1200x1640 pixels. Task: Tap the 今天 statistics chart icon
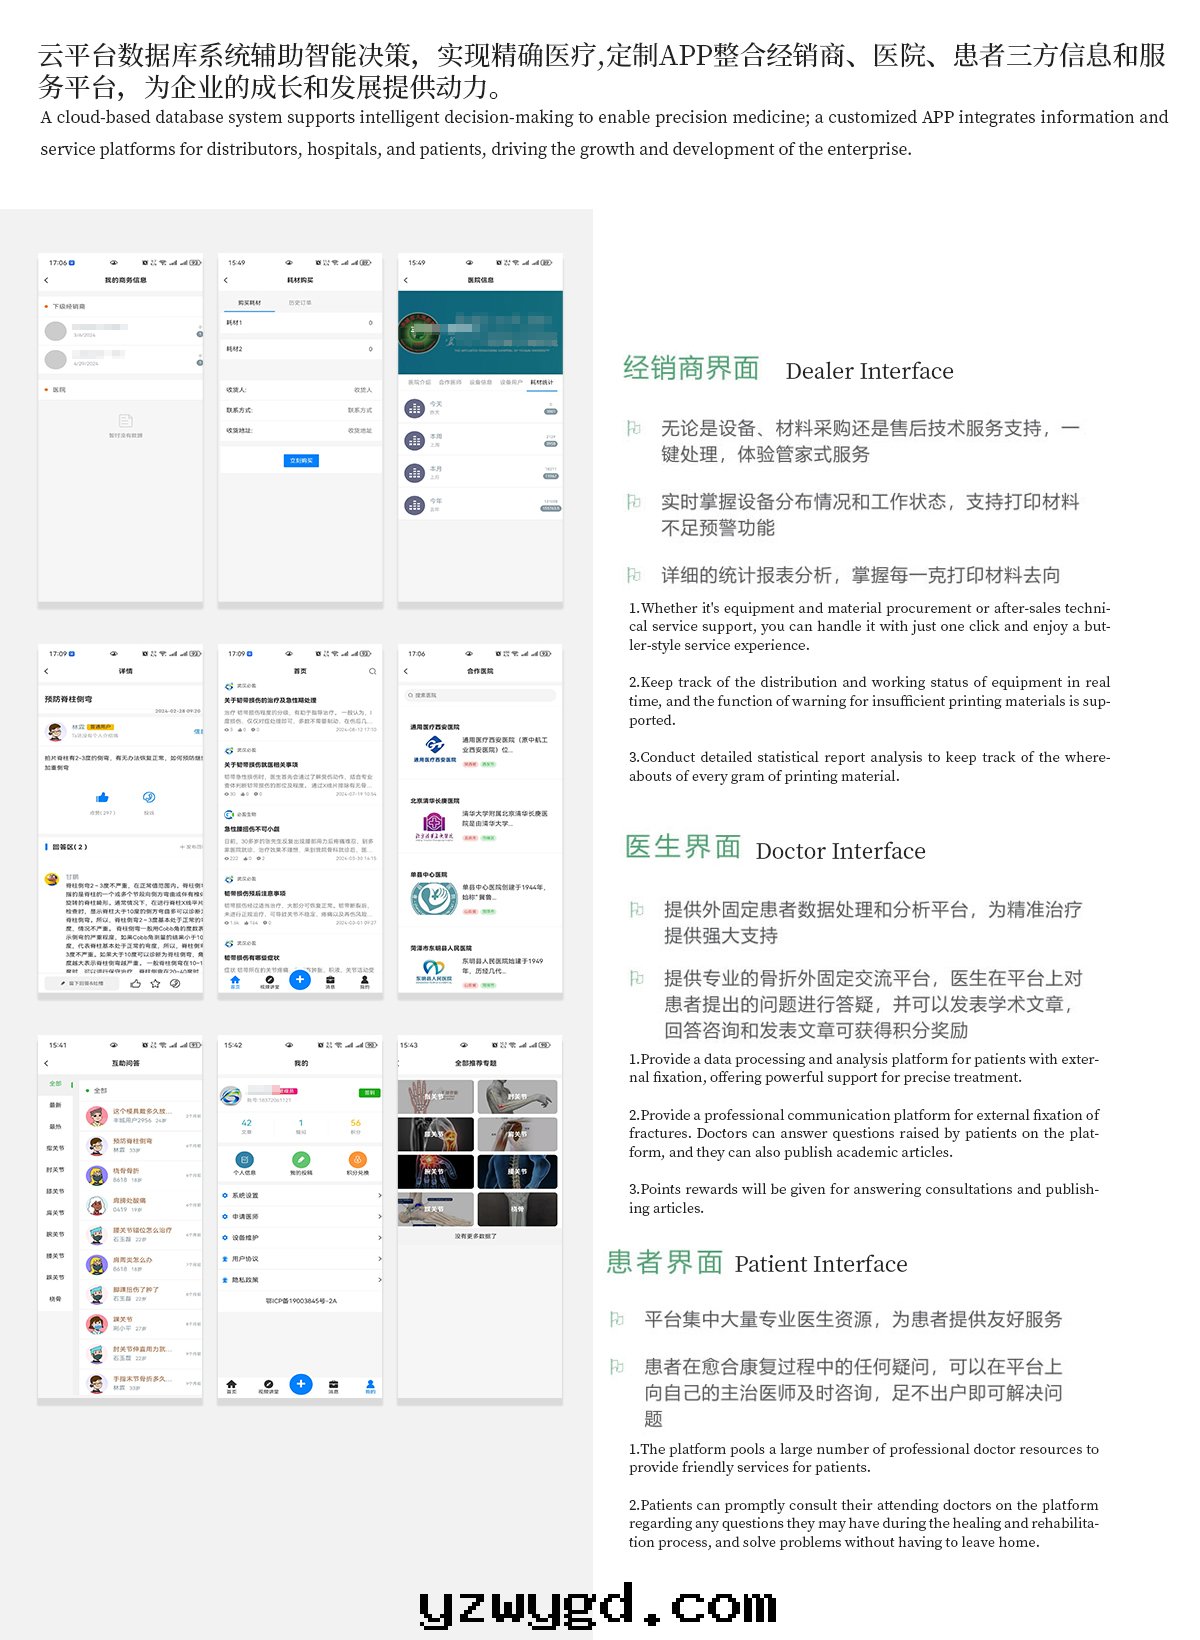tap(414, 408)
